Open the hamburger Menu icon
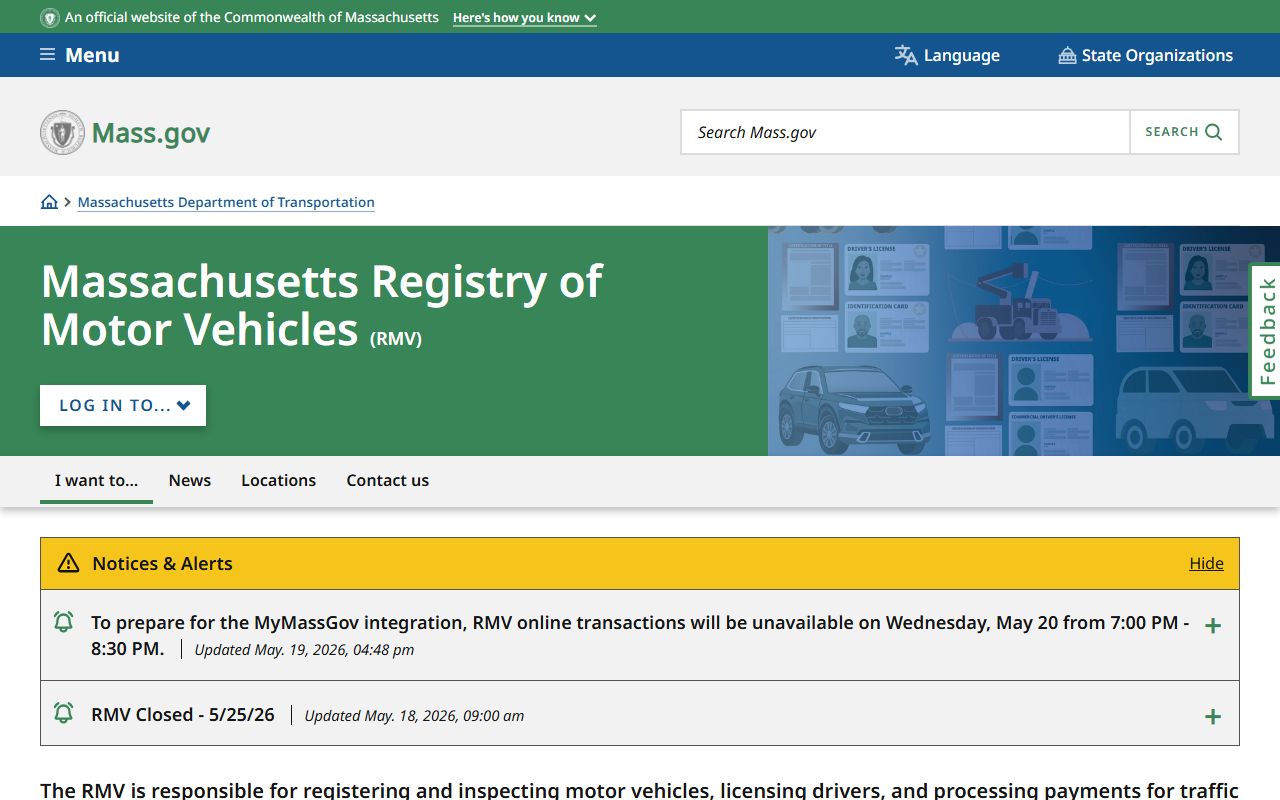The width and height of the screenshot is (1280, 800). click(47, 55)
